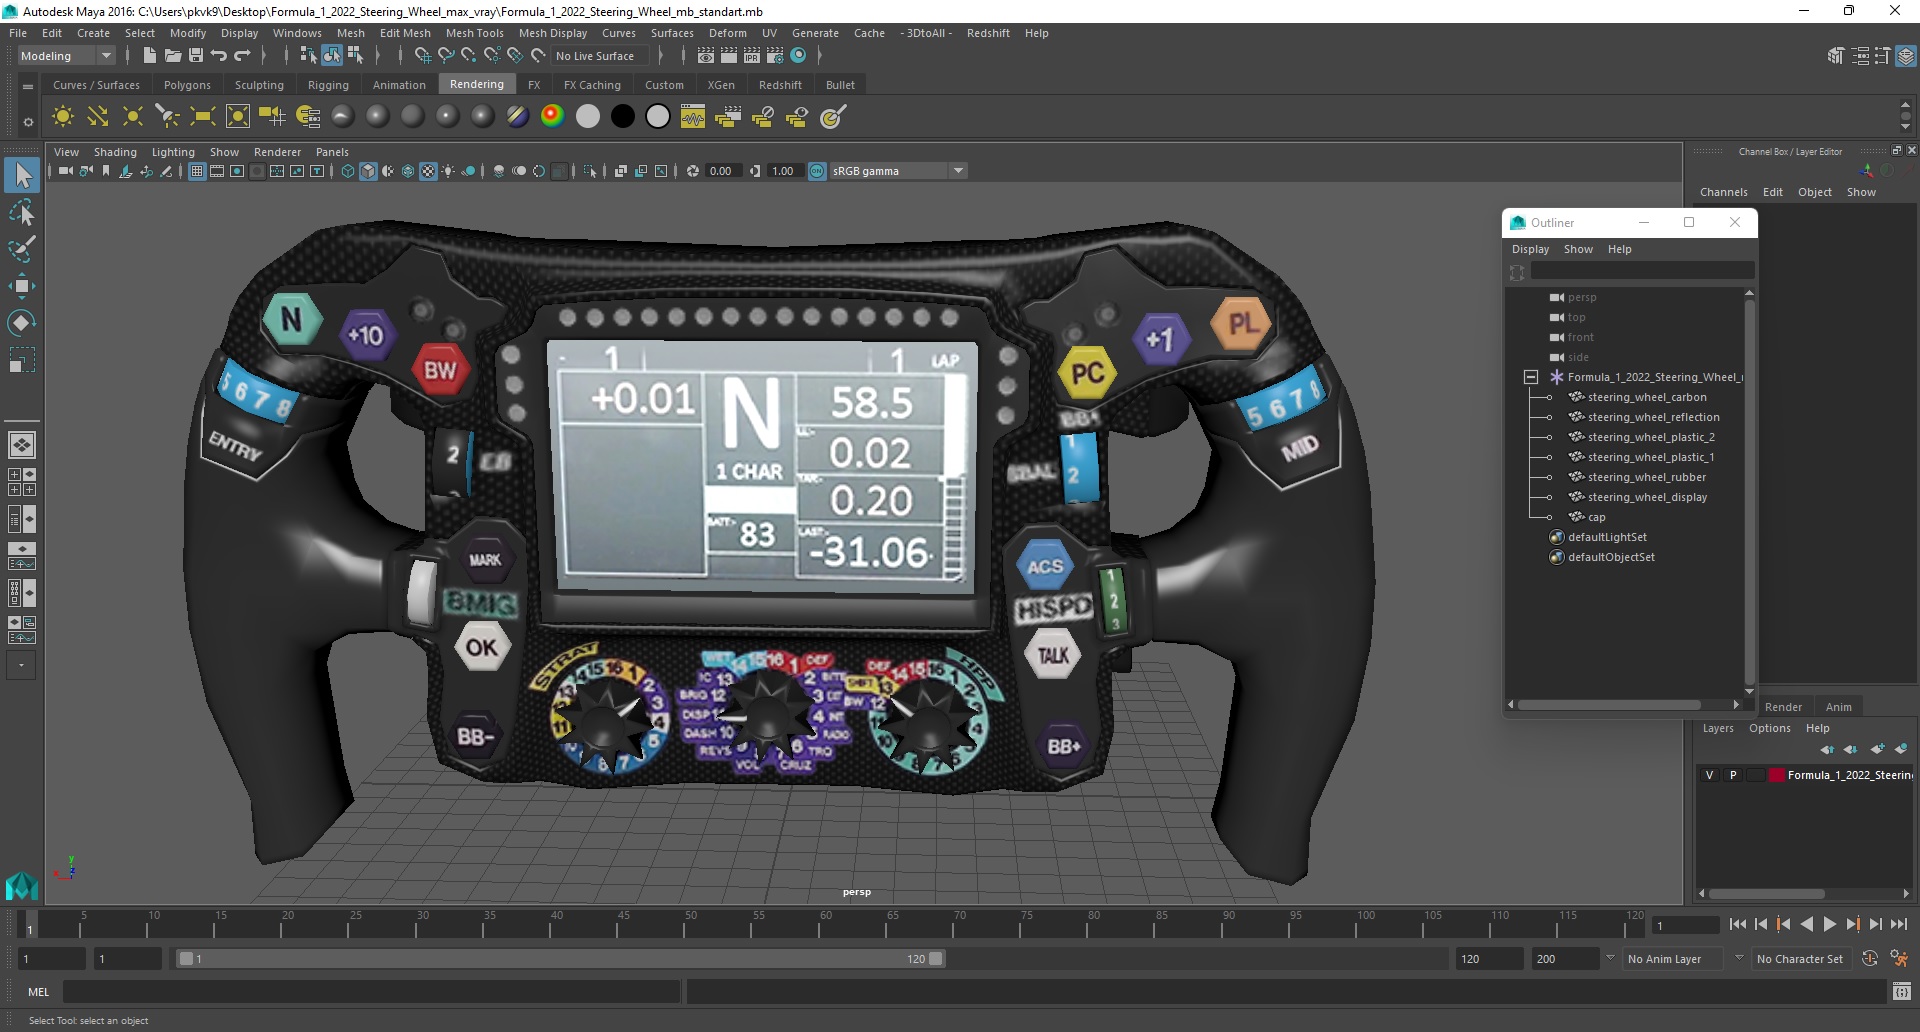Viewport: 1920px width, 1032px height.
Task: Select steering_wheel_display in the Outliner
Action: coord(1646,497)
